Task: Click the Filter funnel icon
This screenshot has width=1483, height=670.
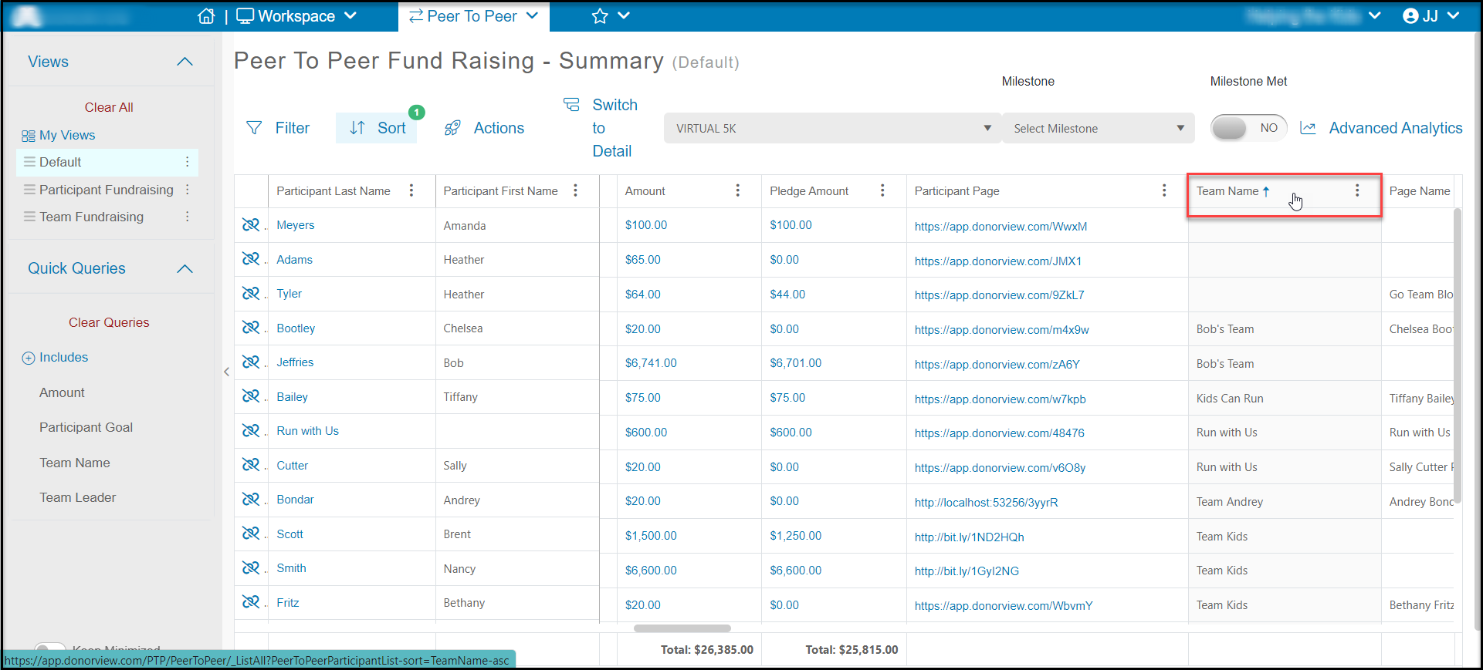Action: pyautogui.click(x=254, y=128)
